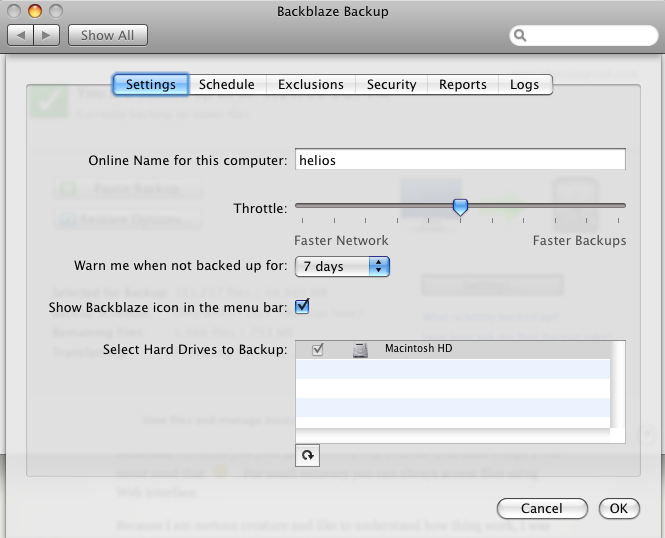This screenshot has height=538, width=665.
Task: Switch to the Settings tab
Action: point(151,84)
